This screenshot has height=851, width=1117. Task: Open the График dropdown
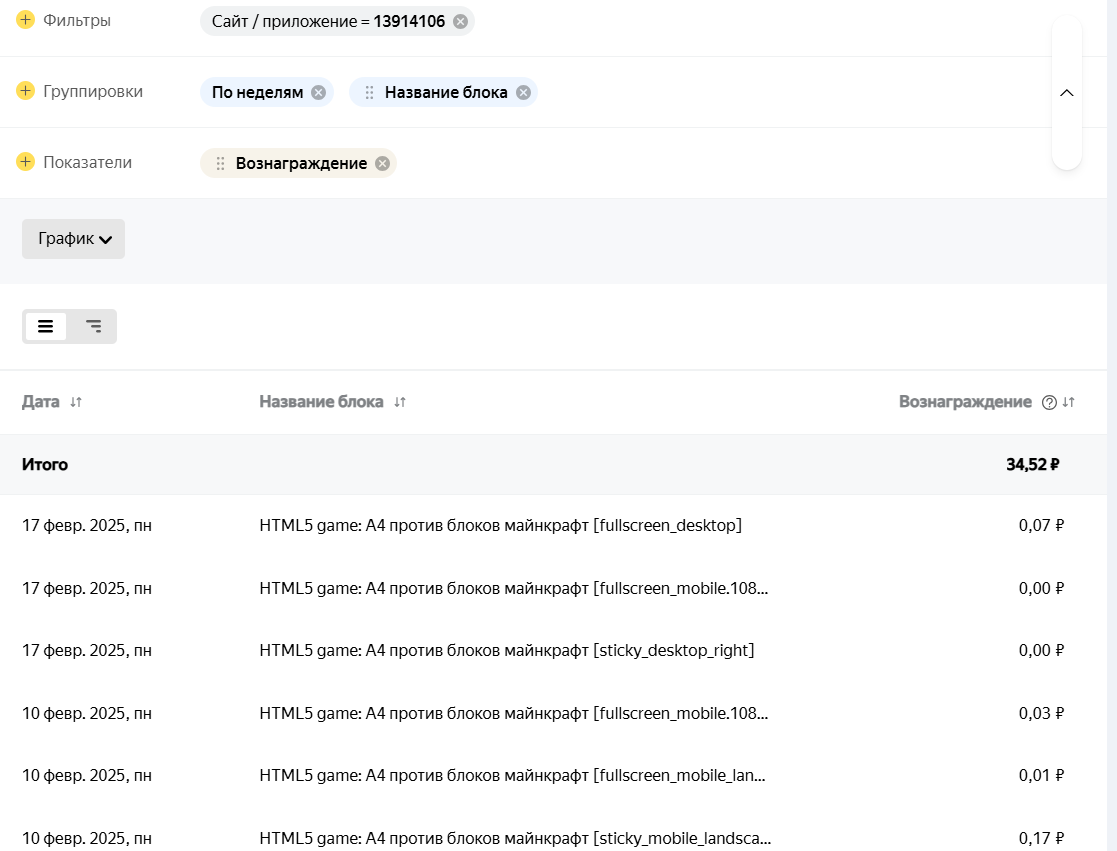(x=74, y=239)
